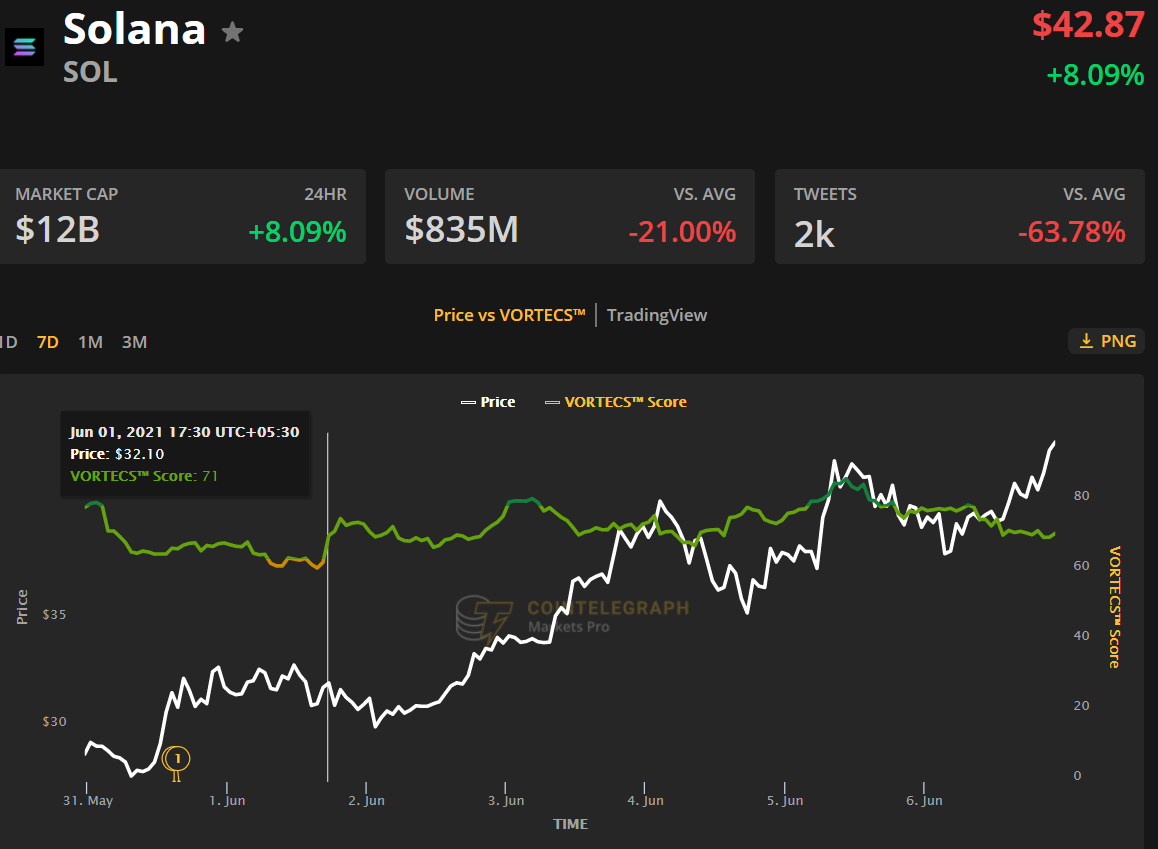Select the 7D timeframe tab
Viewport: 1158px width, 849px height.
point(46,341)
